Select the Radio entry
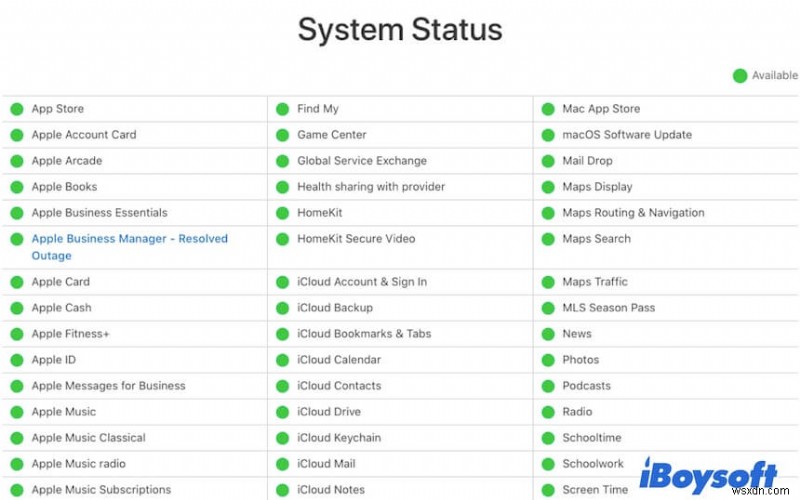Image resolution: width=800 pixels, height=500 pixels. pyautogui.click(x=577, y=412)
